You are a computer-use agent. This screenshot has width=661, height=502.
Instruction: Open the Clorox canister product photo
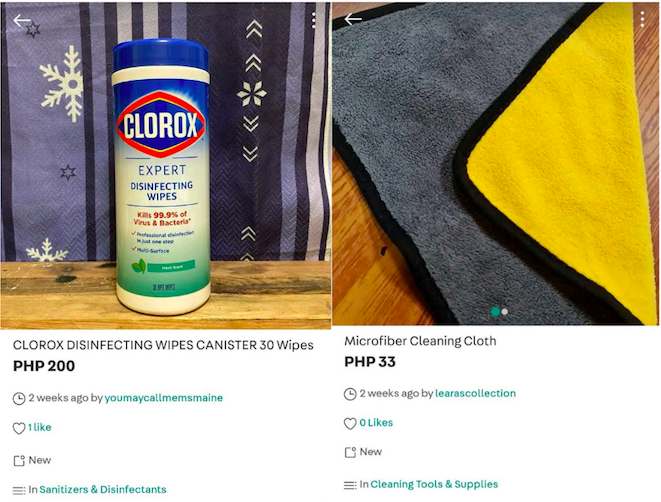161,177
